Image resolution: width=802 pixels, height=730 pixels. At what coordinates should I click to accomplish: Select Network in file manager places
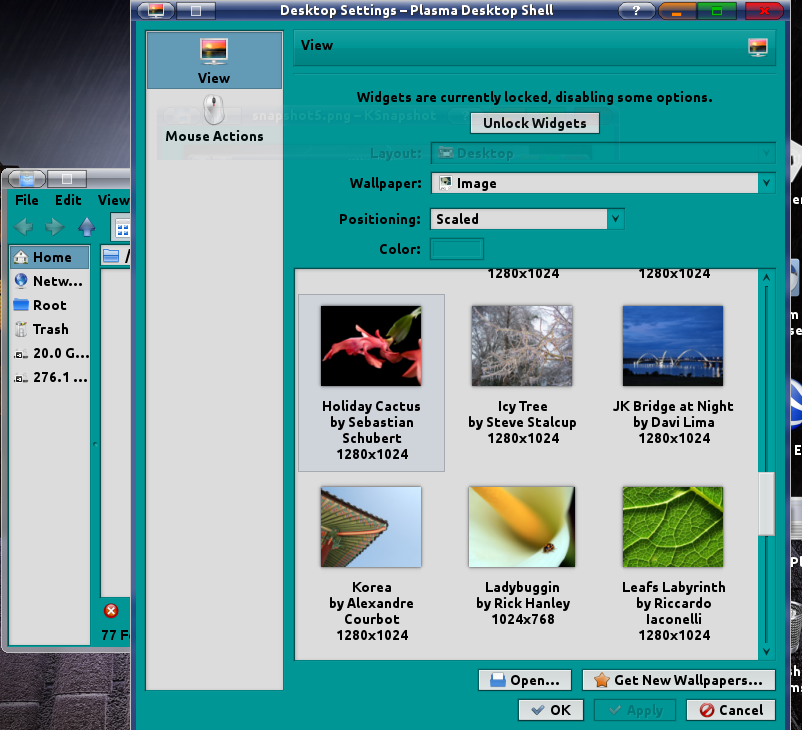coord(50,281)
